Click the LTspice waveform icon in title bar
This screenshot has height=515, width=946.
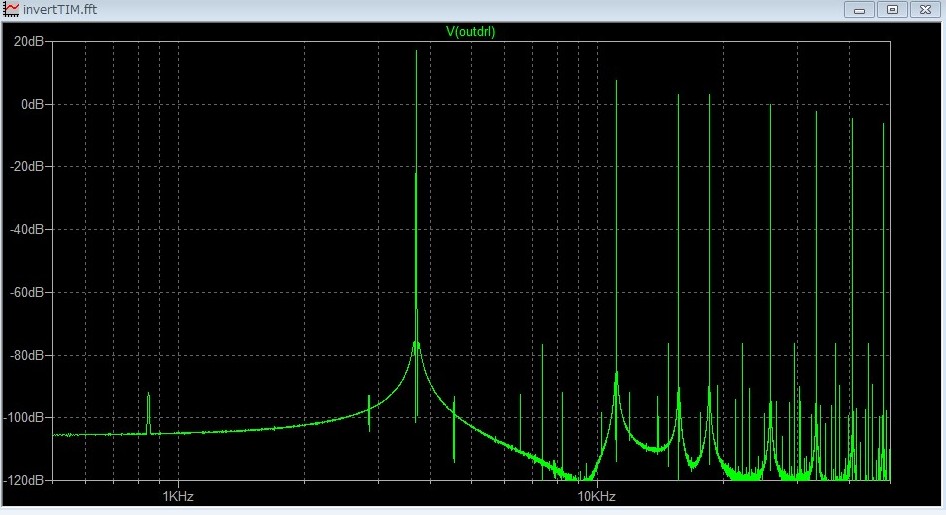point(11,9)
